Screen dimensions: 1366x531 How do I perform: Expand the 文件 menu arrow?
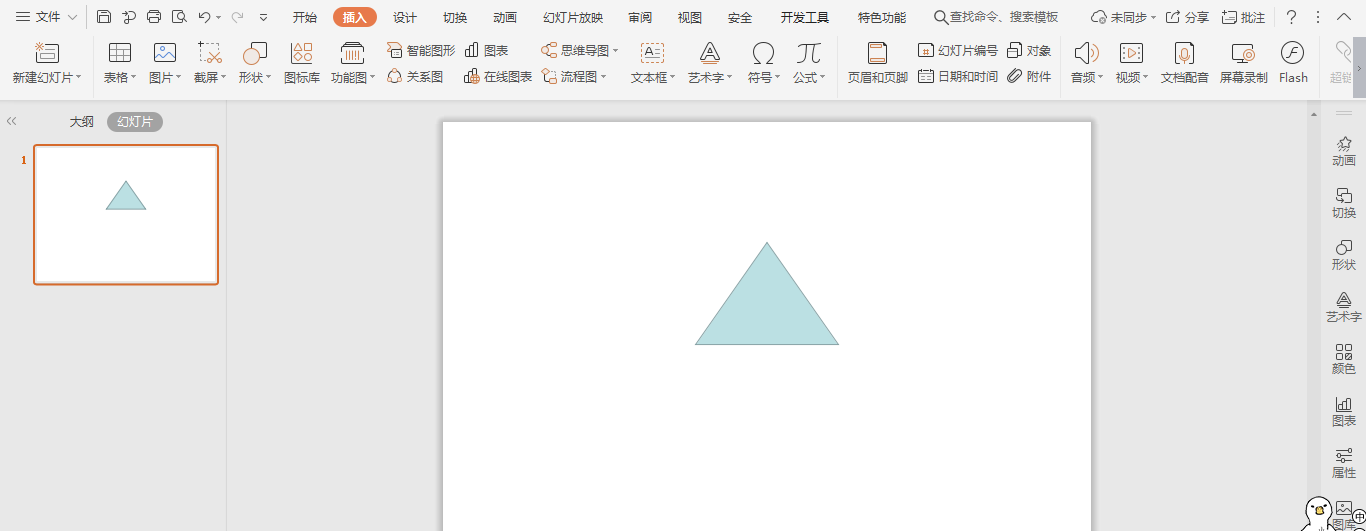(x=72, y=17)
